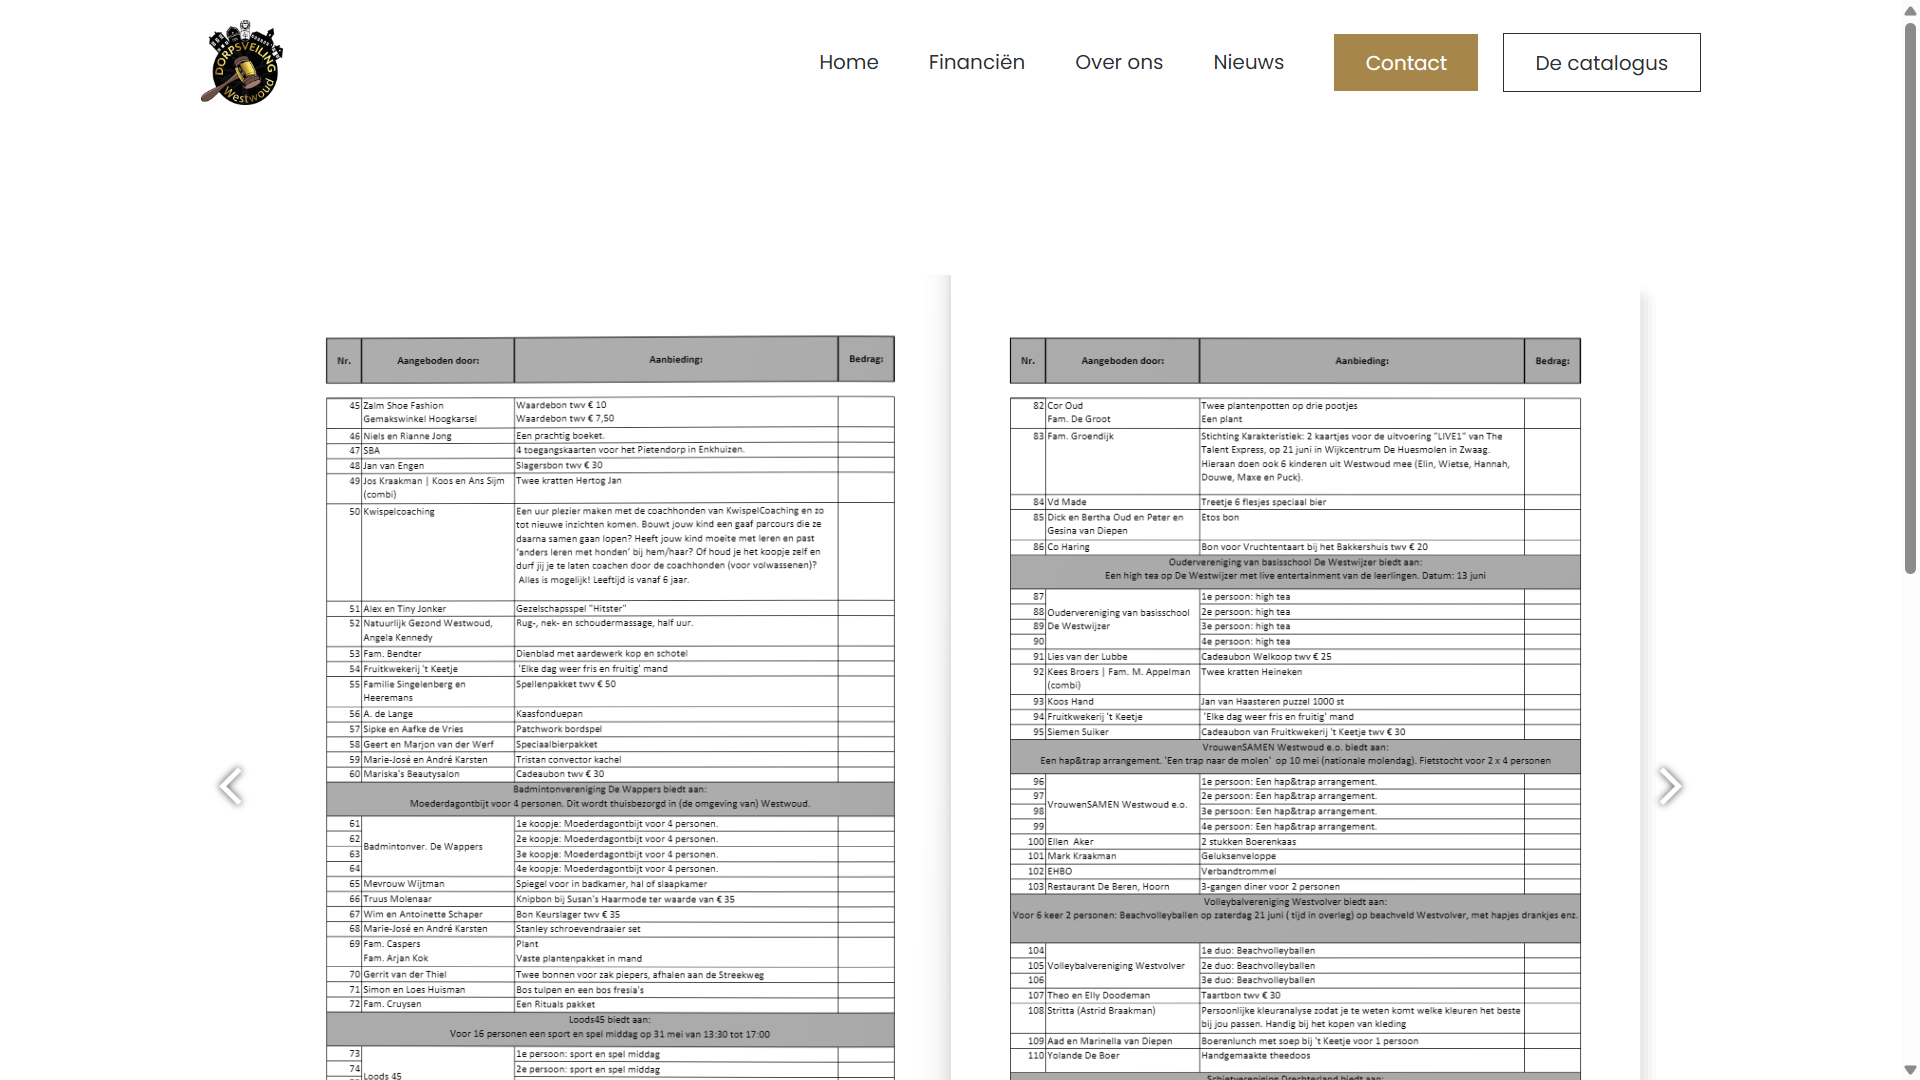Open De catalogus button
Screen dimensions: 1920x1080
click(1600, 63)
